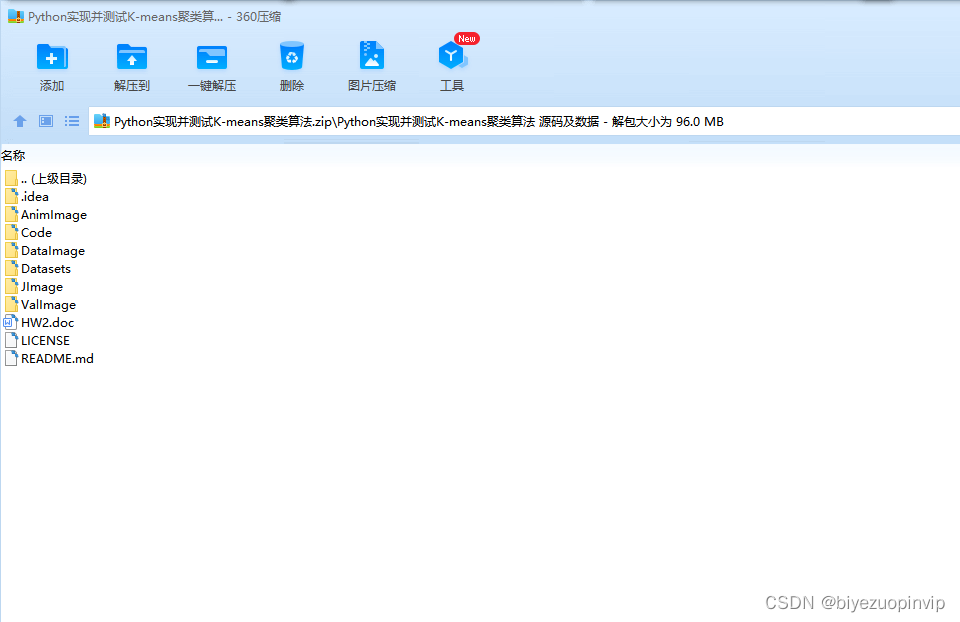Select the Code folder
Image resolution: width=960 pixels, height=622 pixels.
28,233
